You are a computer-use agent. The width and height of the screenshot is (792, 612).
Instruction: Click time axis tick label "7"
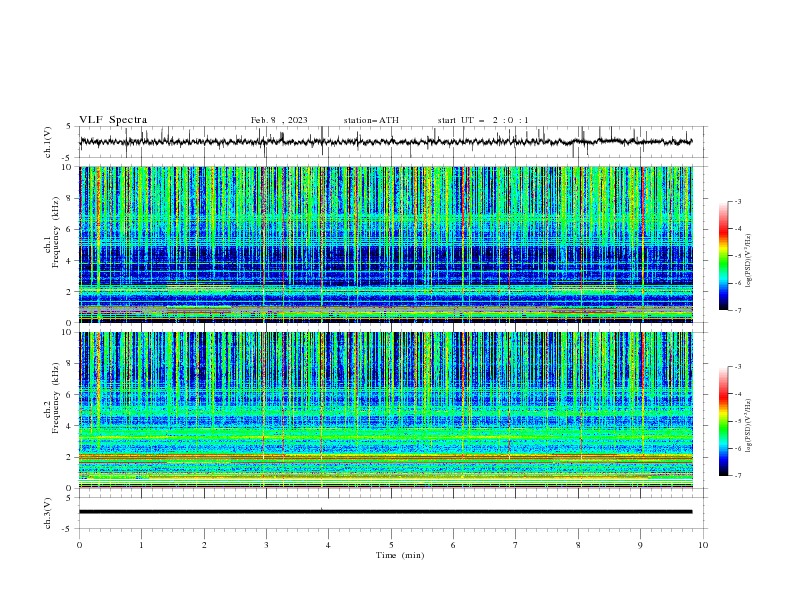click(x=516, y=545)
